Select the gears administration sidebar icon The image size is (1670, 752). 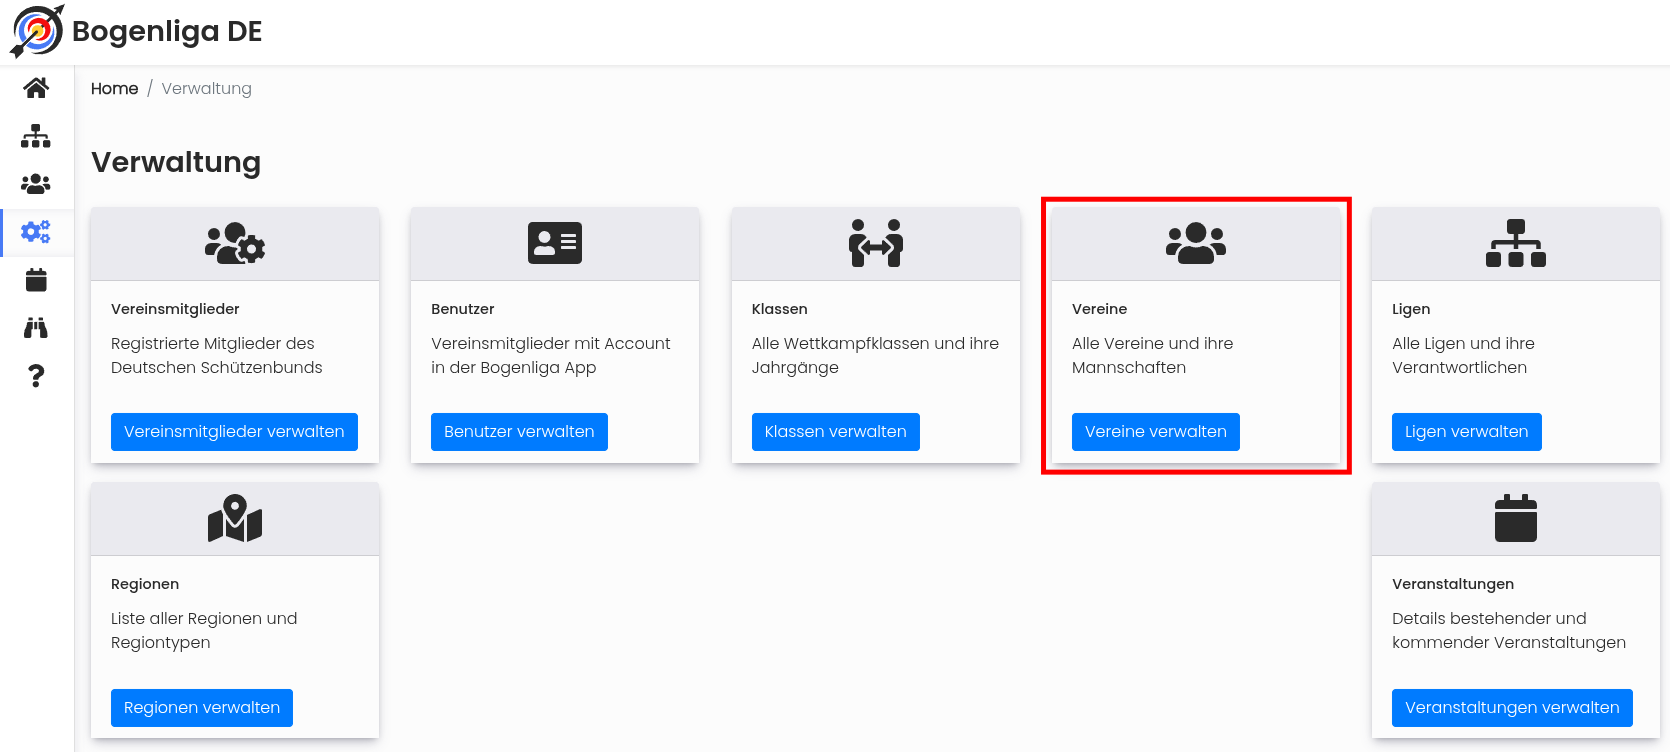coord(36,232)
